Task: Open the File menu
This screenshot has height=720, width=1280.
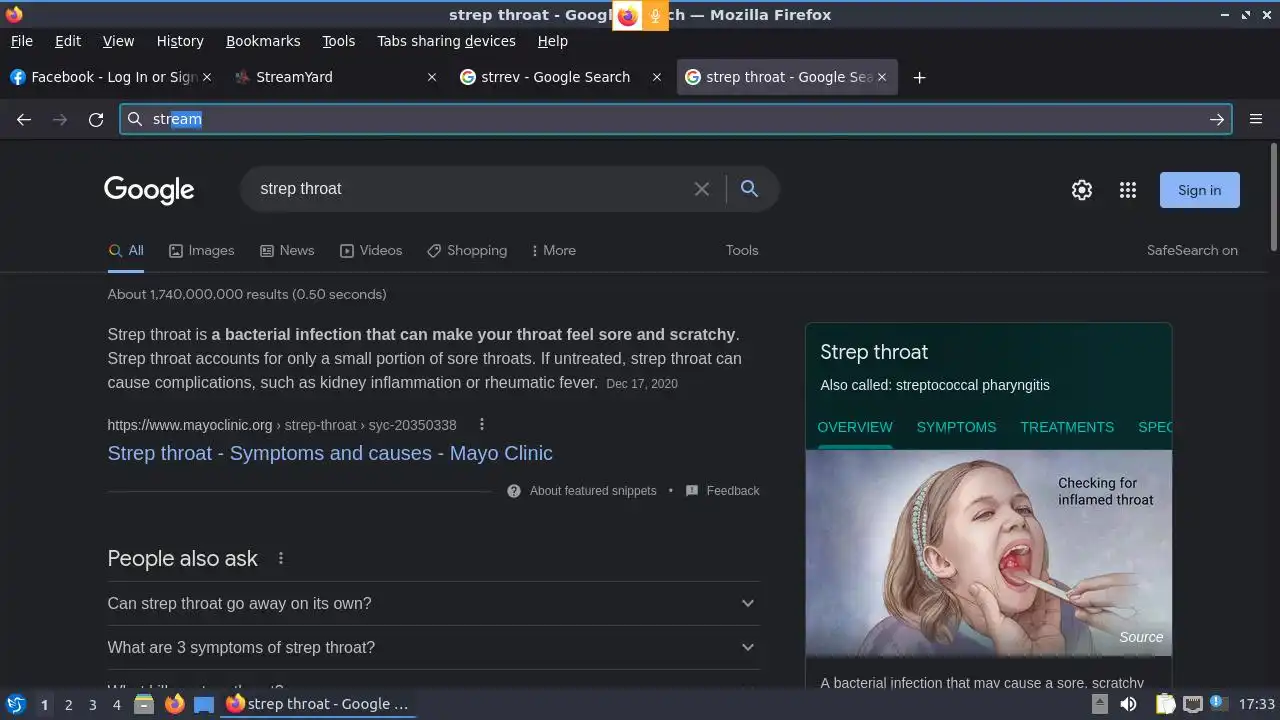Action: click(21, 41)
